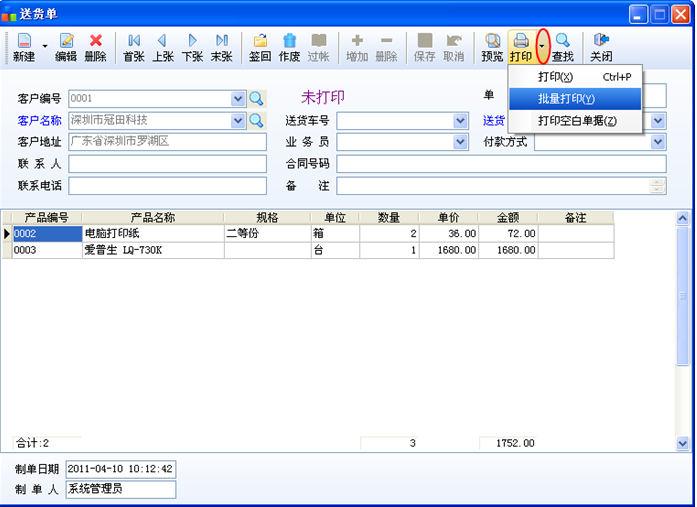Screen dimensions: 697x507
Task: Expand the 客户名称 combo box arrow
Action: click(238, 120)
